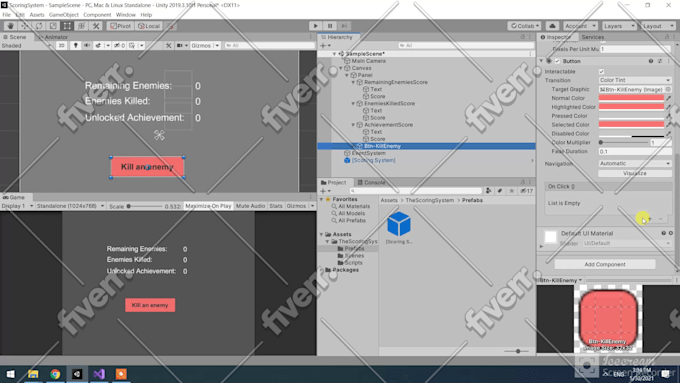Select All Prefabs under Favorites

[351, 220]
